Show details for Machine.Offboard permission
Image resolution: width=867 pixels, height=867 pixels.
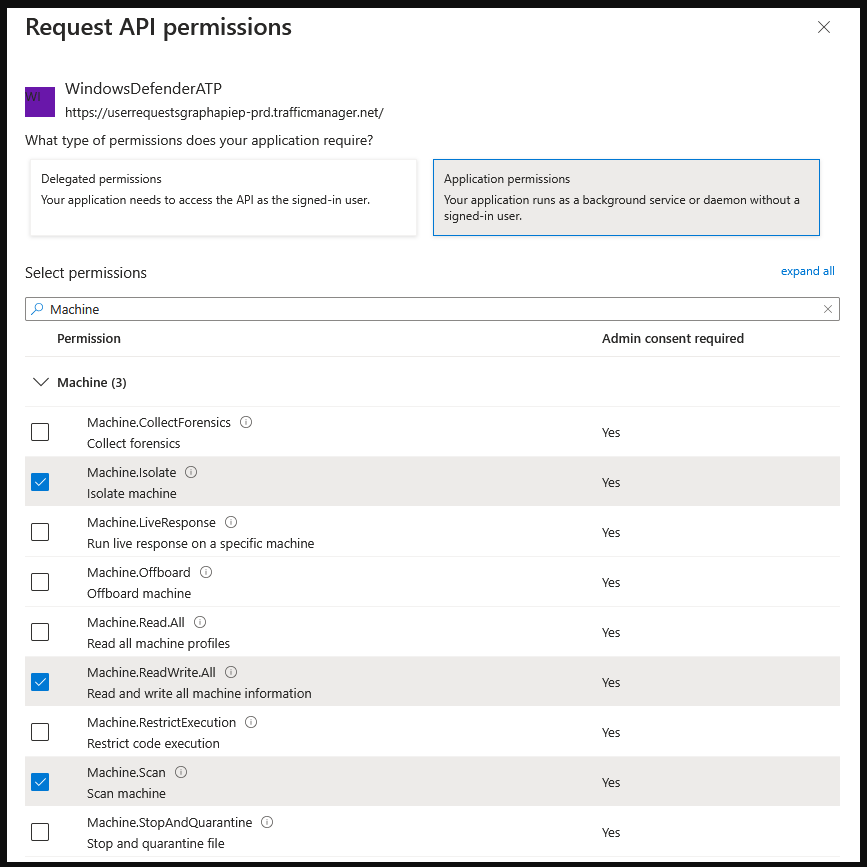[x=205, y=572]
